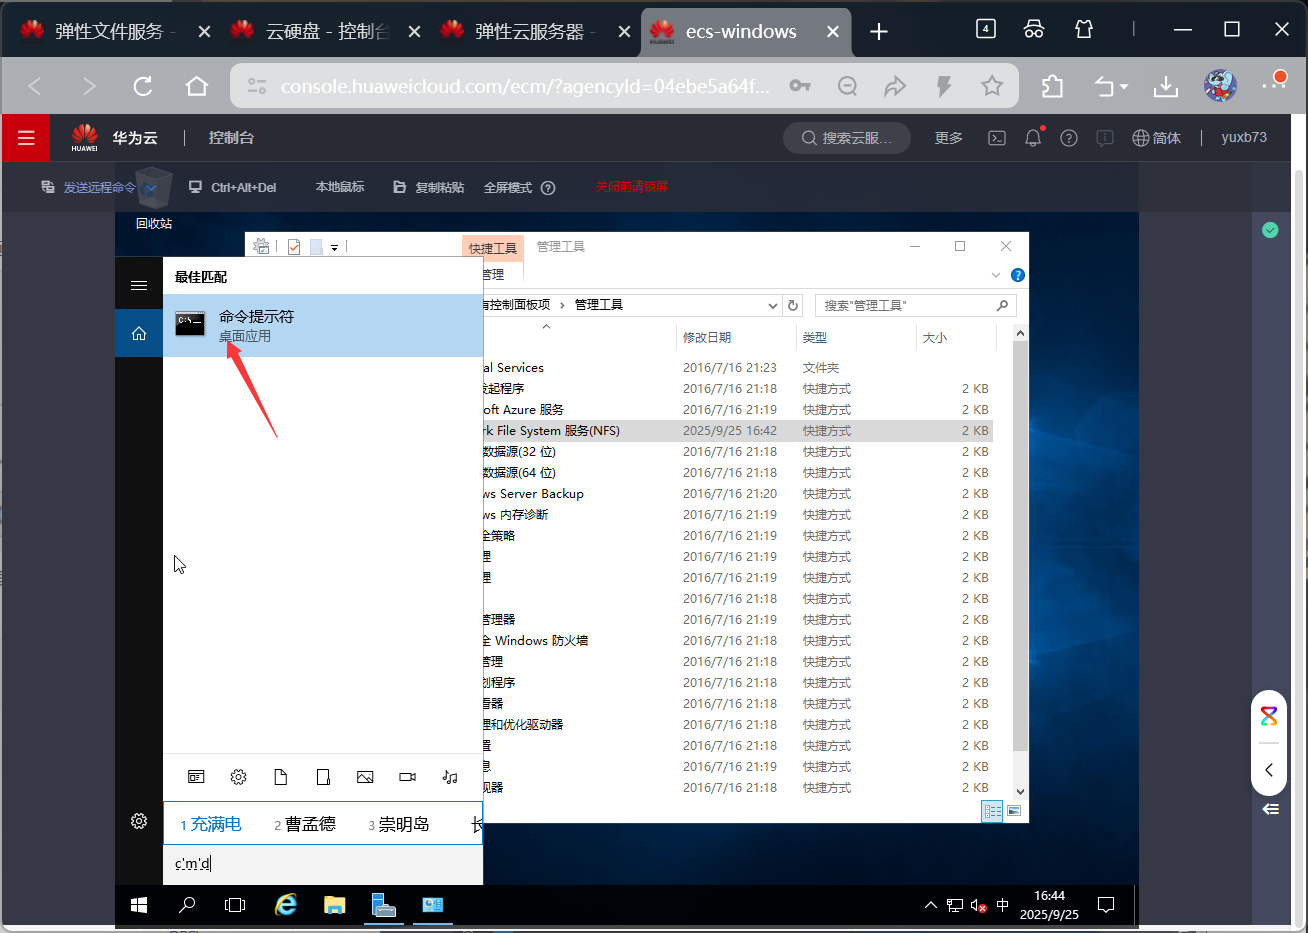Open the yuxb73 account menu
This screenshot has width=1308, height=933.
(1244, 138)
